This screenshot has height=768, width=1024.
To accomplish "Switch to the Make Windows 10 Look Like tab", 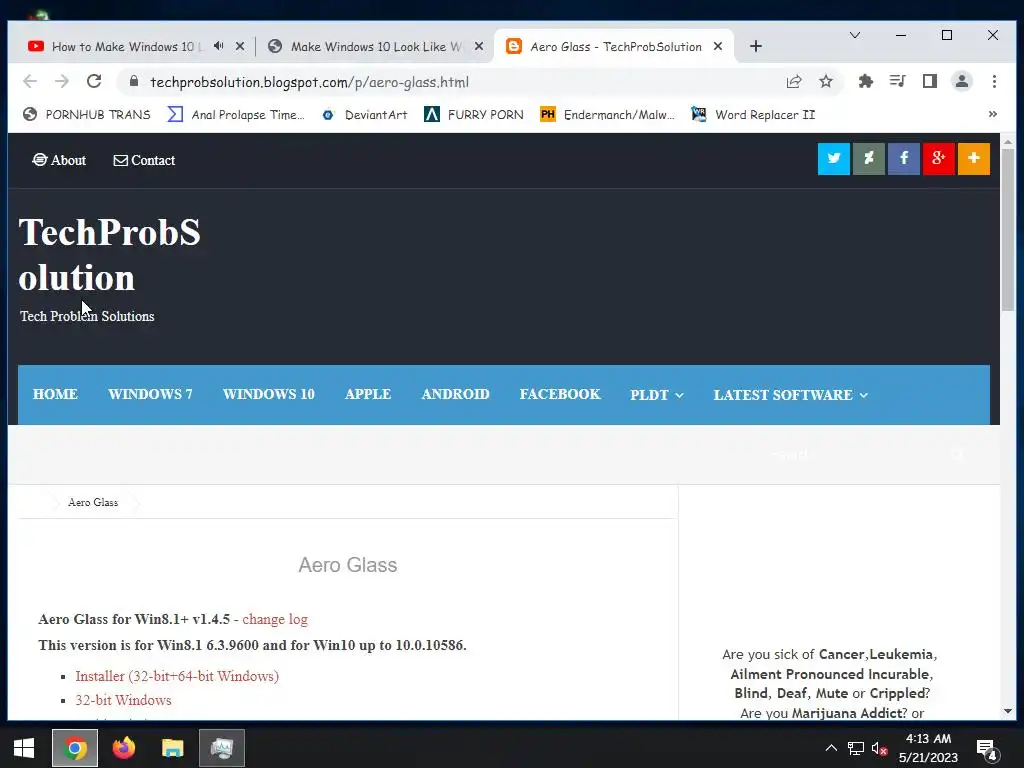I will click(x=376, y=46).
